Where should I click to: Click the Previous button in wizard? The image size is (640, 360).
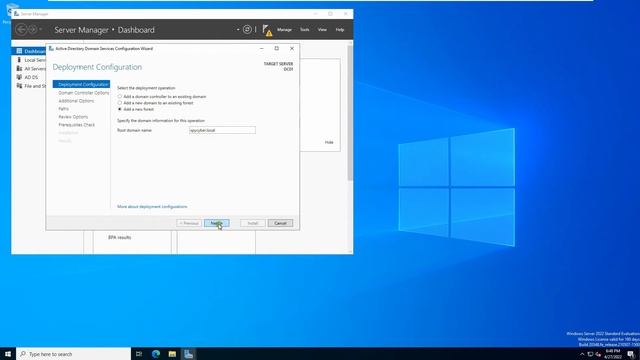tap(189, 223)
